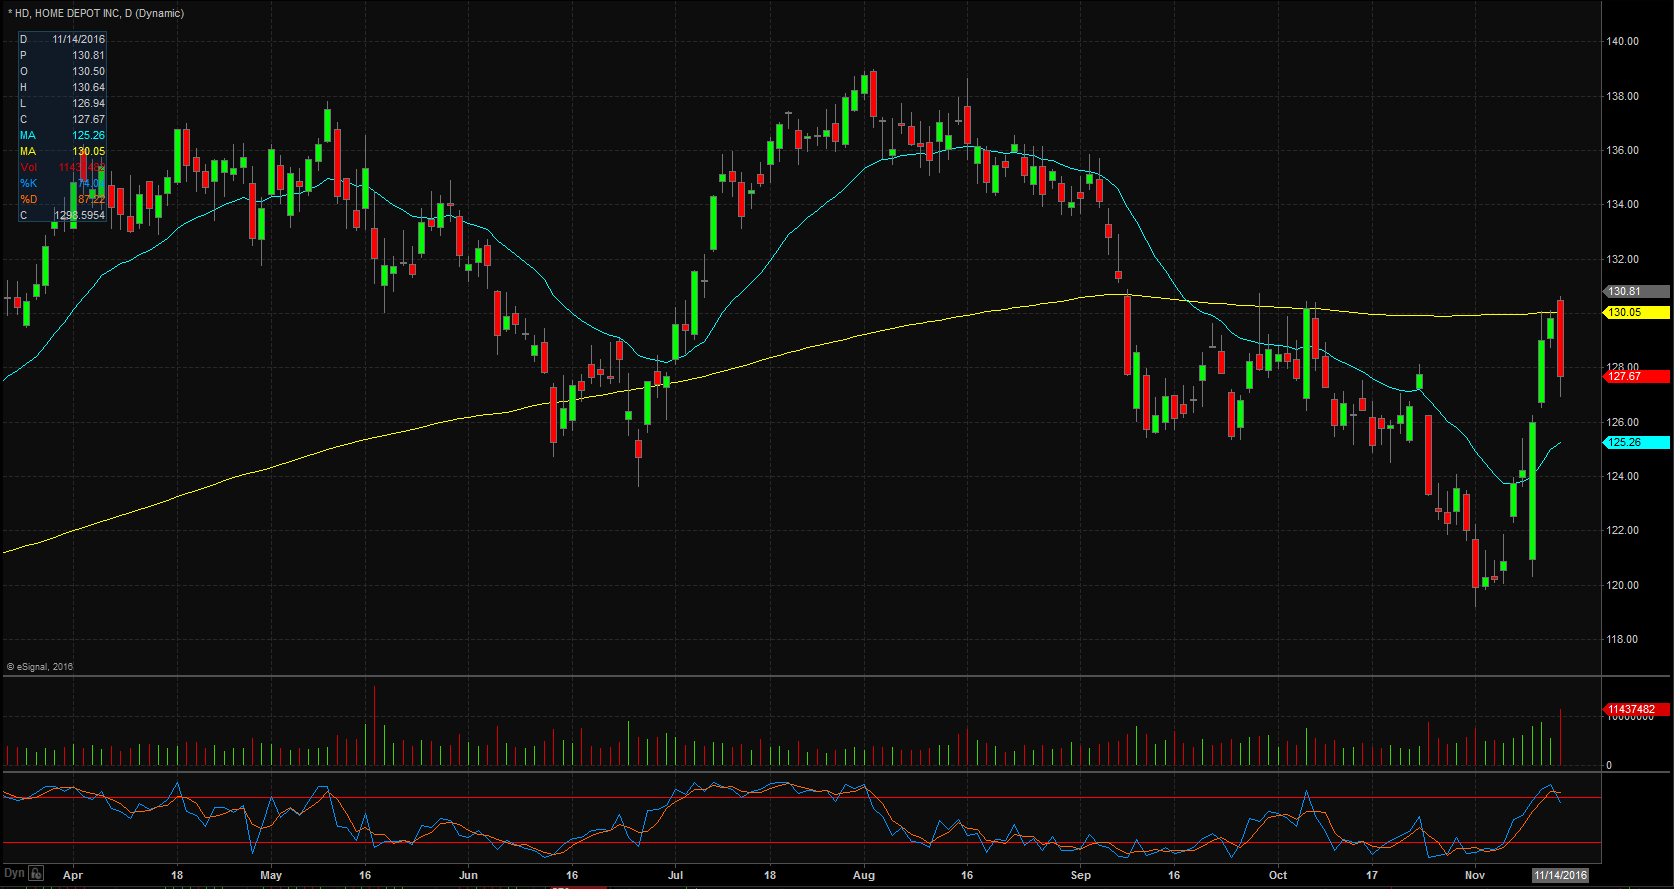Viewport: 1674px width, 889px height.
Task: Click the 120.00 price axis label
Action: click(1622, 586)
